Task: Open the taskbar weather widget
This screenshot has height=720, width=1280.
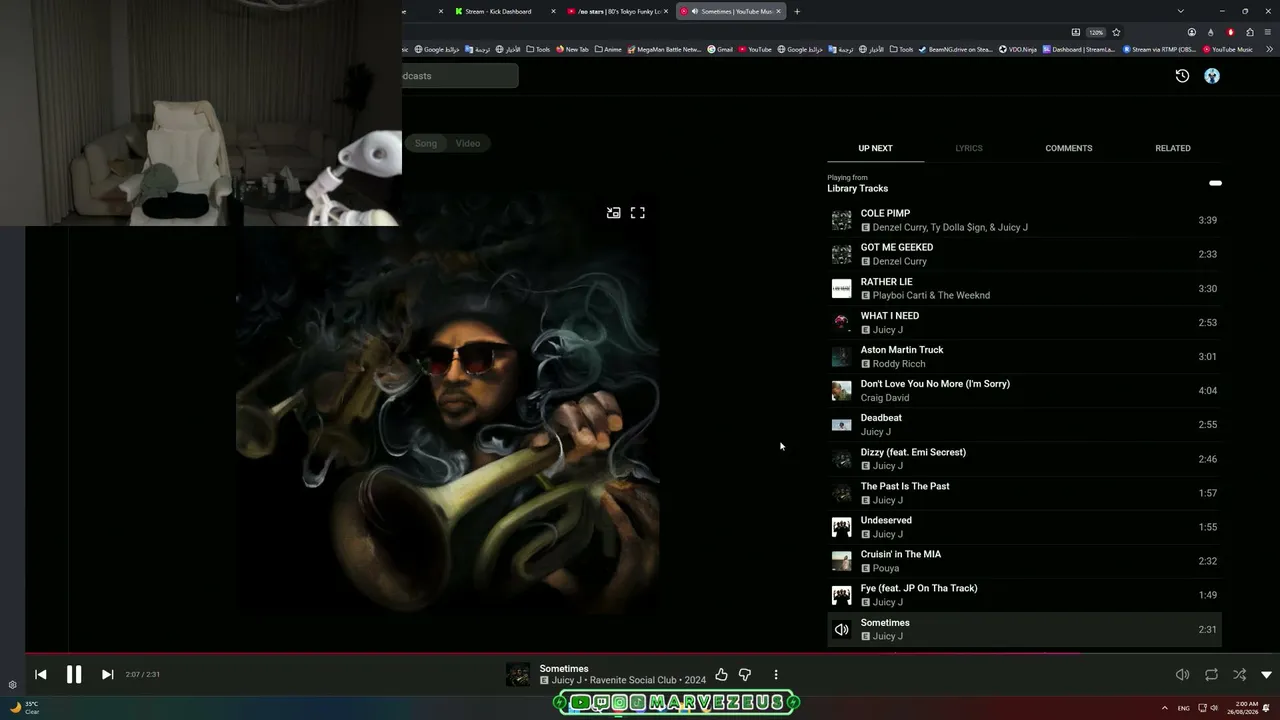Action: coord(25,707)
